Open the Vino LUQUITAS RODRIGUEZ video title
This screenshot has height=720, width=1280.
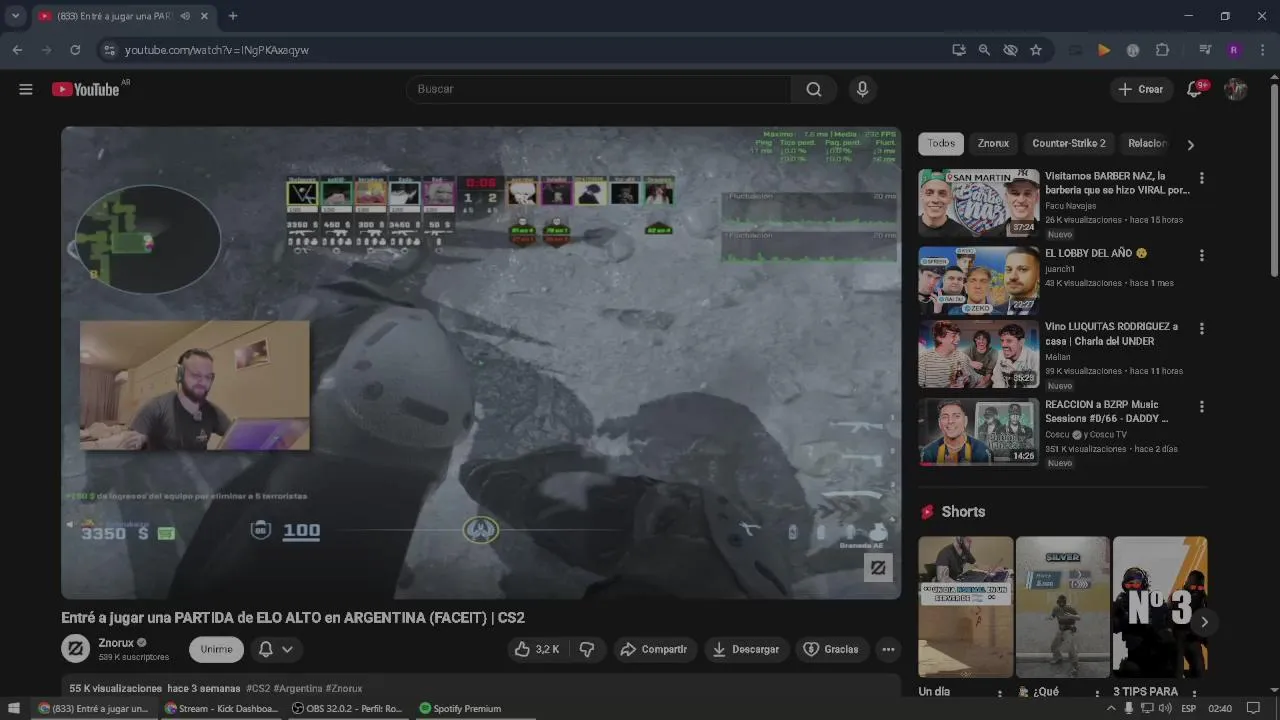[x=1112, y=334]
